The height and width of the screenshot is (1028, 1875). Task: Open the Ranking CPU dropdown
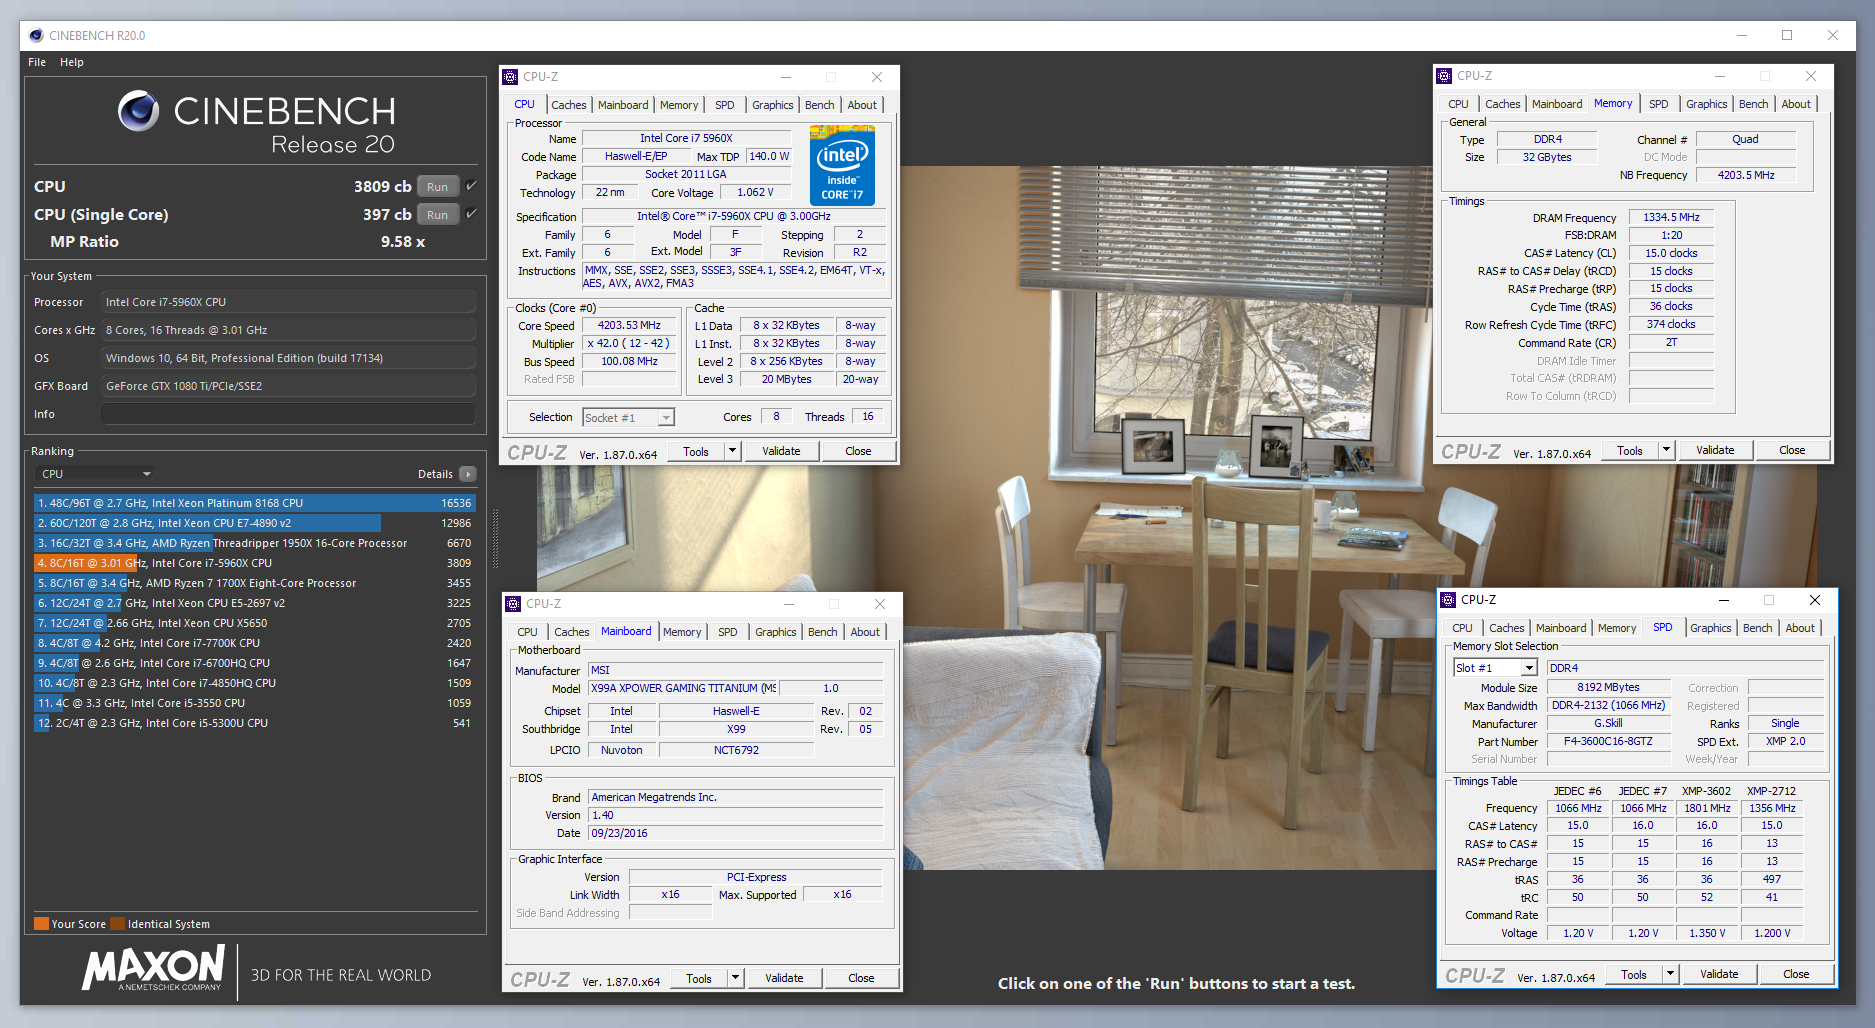tap(95, 474)
